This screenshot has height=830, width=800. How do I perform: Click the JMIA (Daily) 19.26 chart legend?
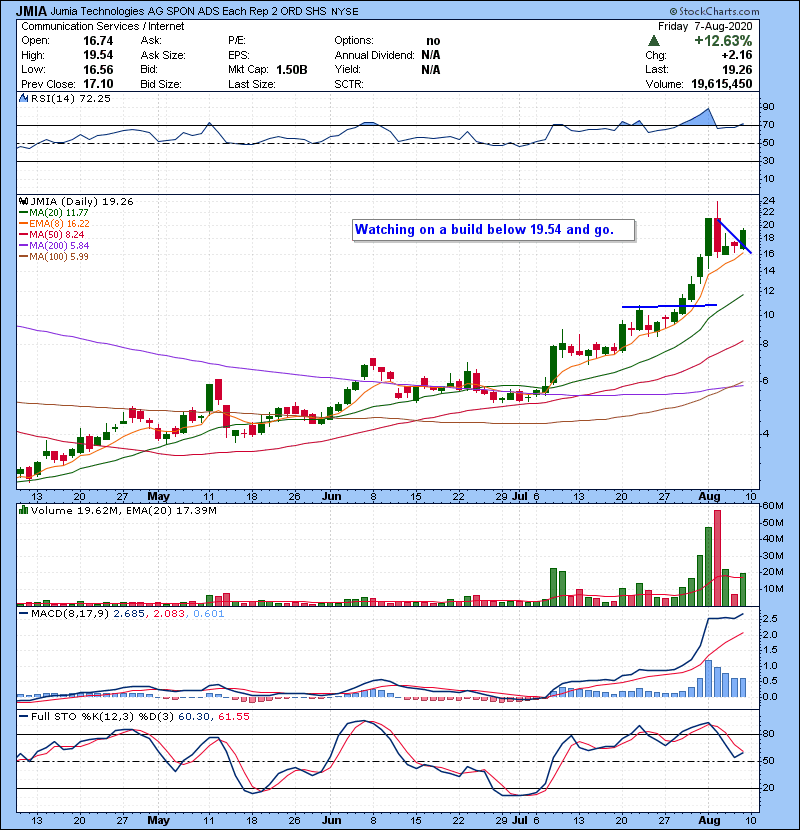[x=82, y=202]
